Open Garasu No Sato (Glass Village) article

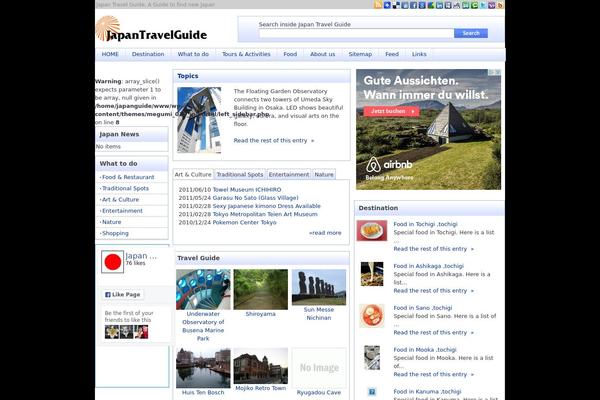255,198
